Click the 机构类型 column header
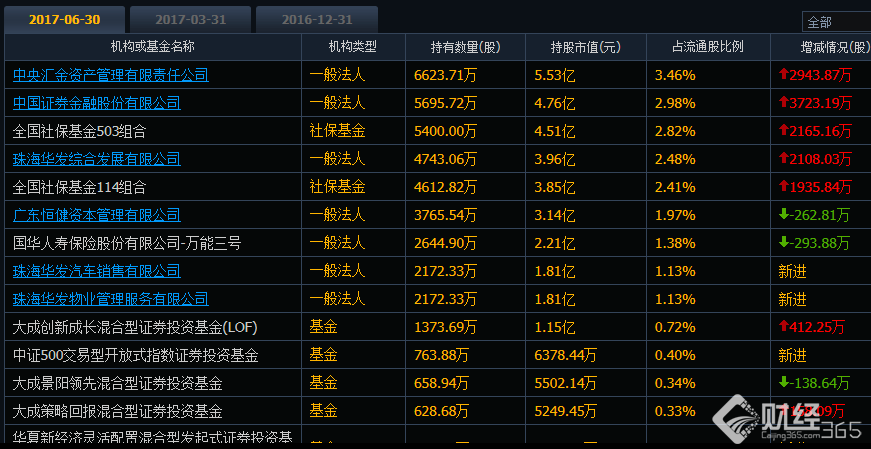 (353, 47)
